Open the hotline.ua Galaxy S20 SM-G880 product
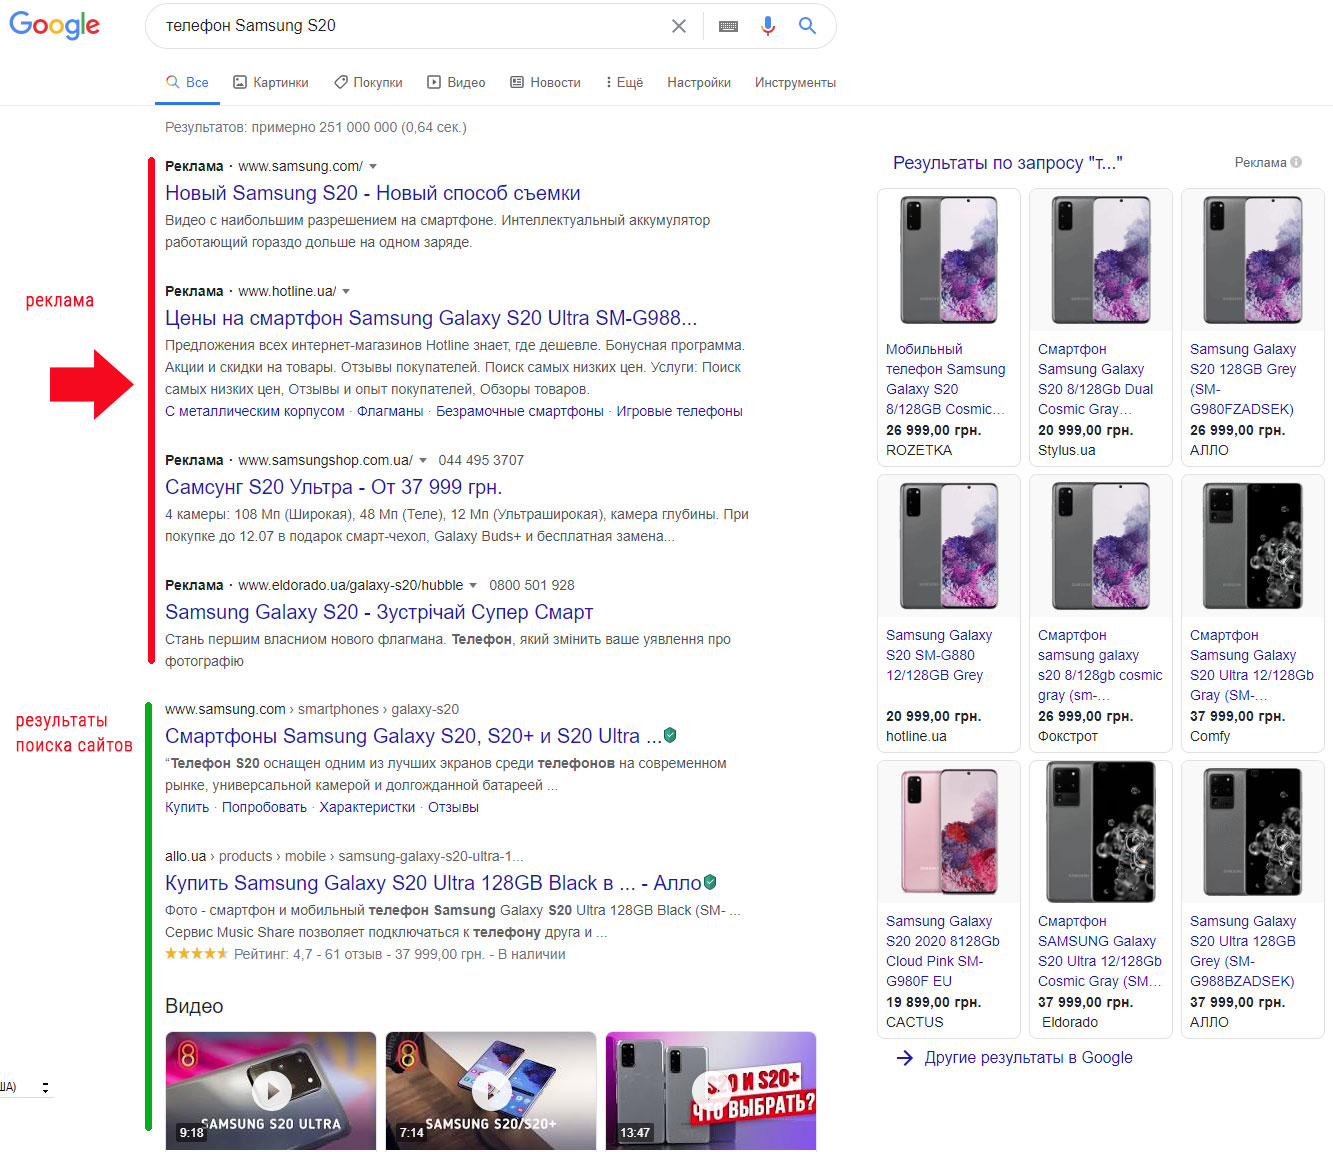This screenshot has width=1333, height=1152. pyautogui.click(x=949, y=613)
